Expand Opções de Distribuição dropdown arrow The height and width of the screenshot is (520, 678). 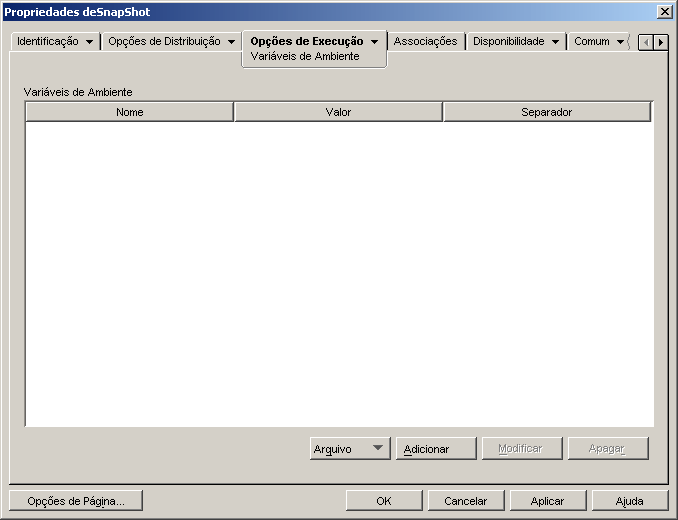click(x=231, y=42)
